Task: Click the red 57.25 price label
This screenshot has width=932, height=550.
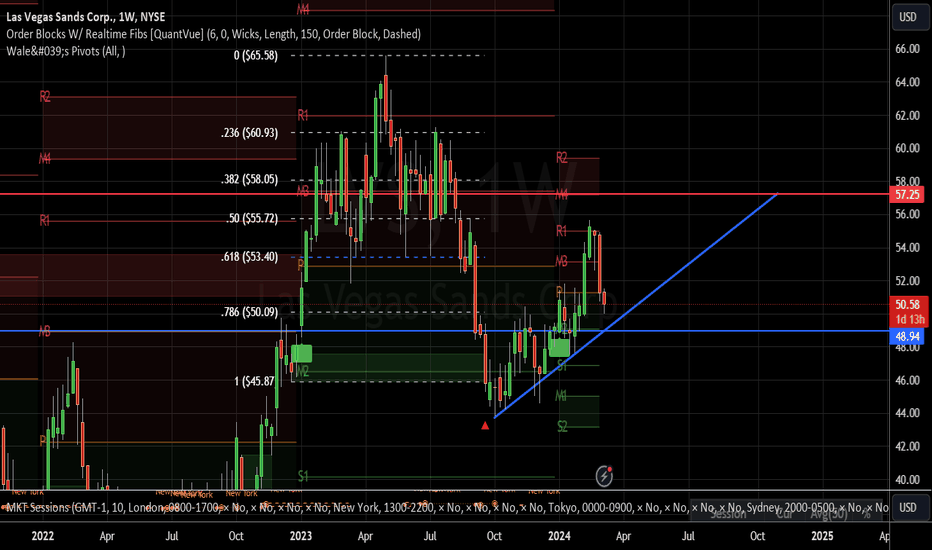Action: (907, 194)
